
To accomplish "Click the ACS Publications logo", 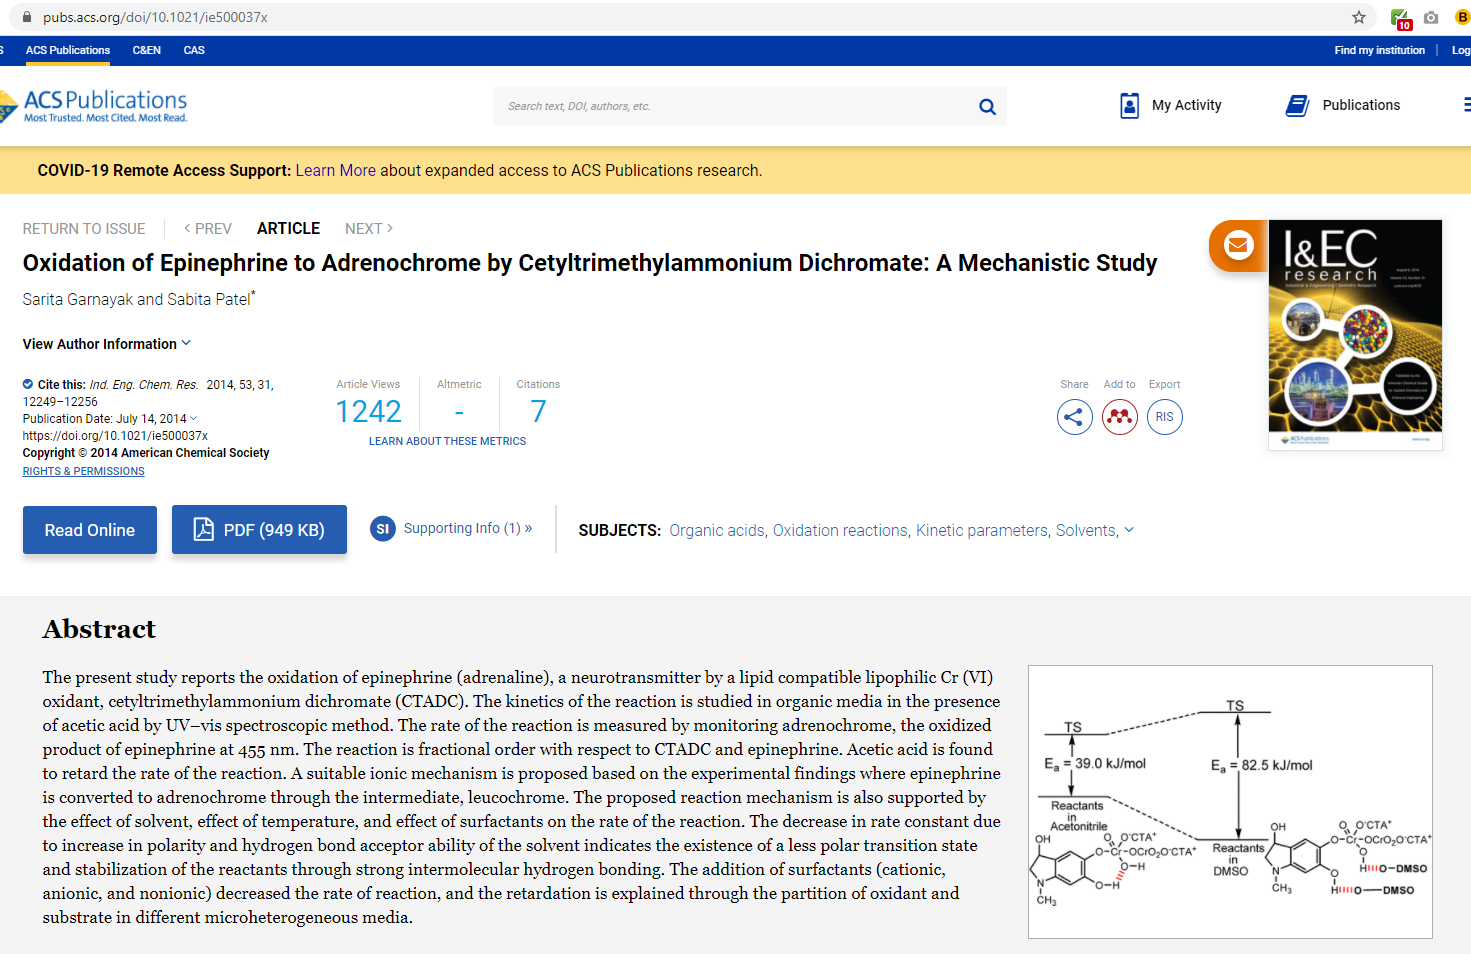I will [x=94, y=106].
